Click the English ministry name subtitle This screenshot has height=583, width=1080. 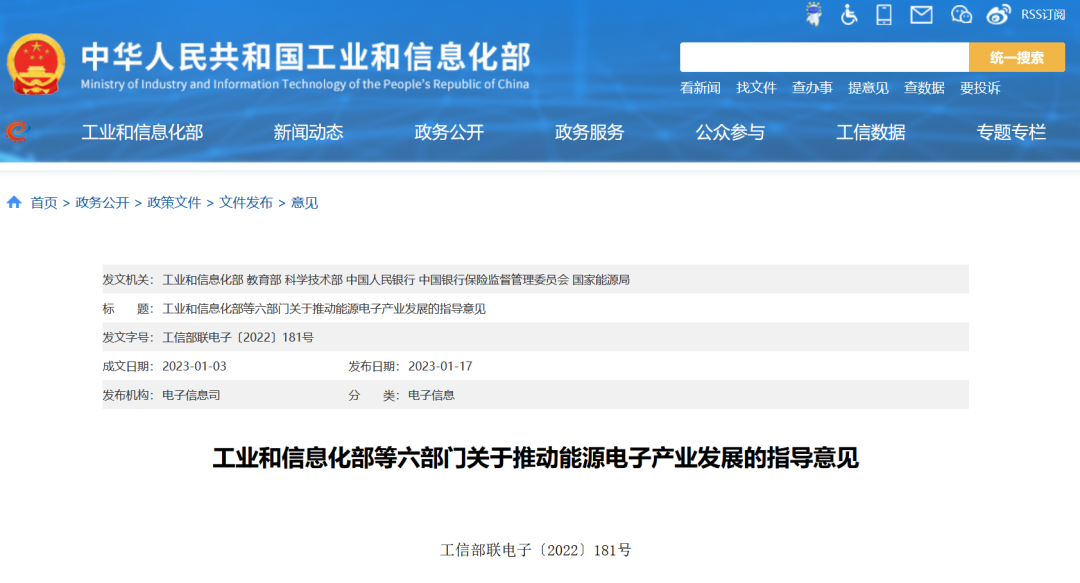[304, 84]
